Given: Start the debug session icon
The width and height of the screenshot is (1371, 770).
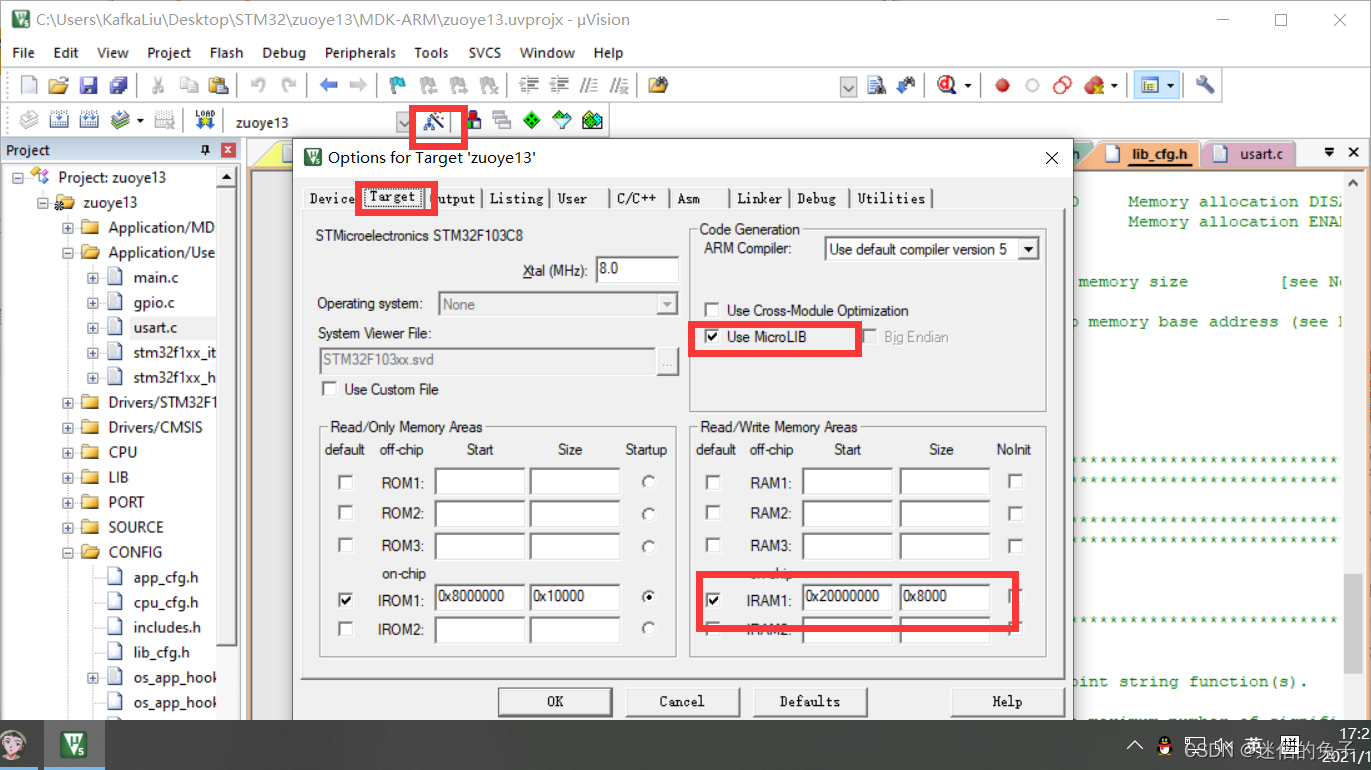Looking at the screenshot, I should point(946,86).
